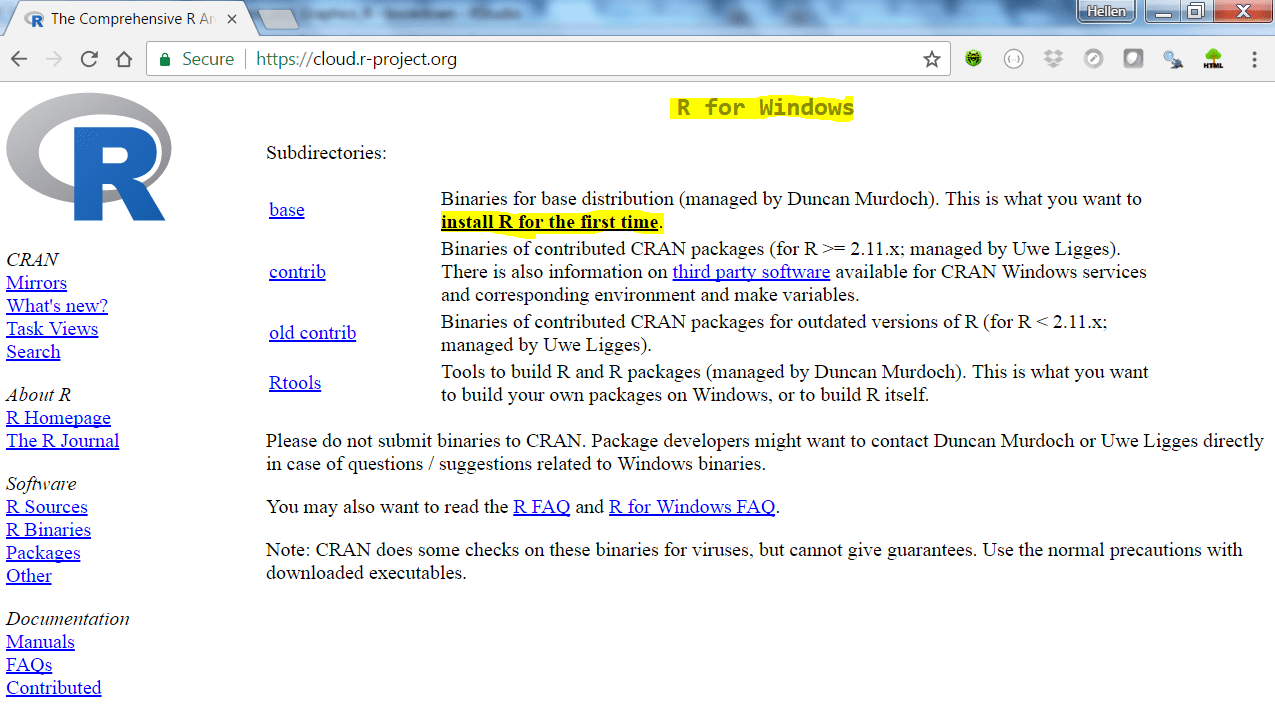Minimize the Chrome window
The width and height of the screenshot is (1275, 725).
coord(1162,11)
